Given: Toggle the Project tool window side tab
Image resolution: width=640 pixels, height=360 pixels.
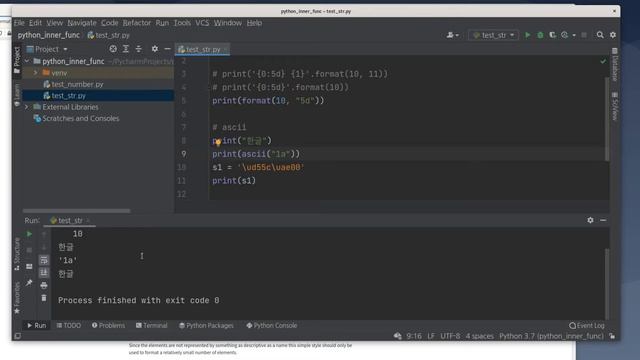Looking at the screenshot, I should click(17, 60).
